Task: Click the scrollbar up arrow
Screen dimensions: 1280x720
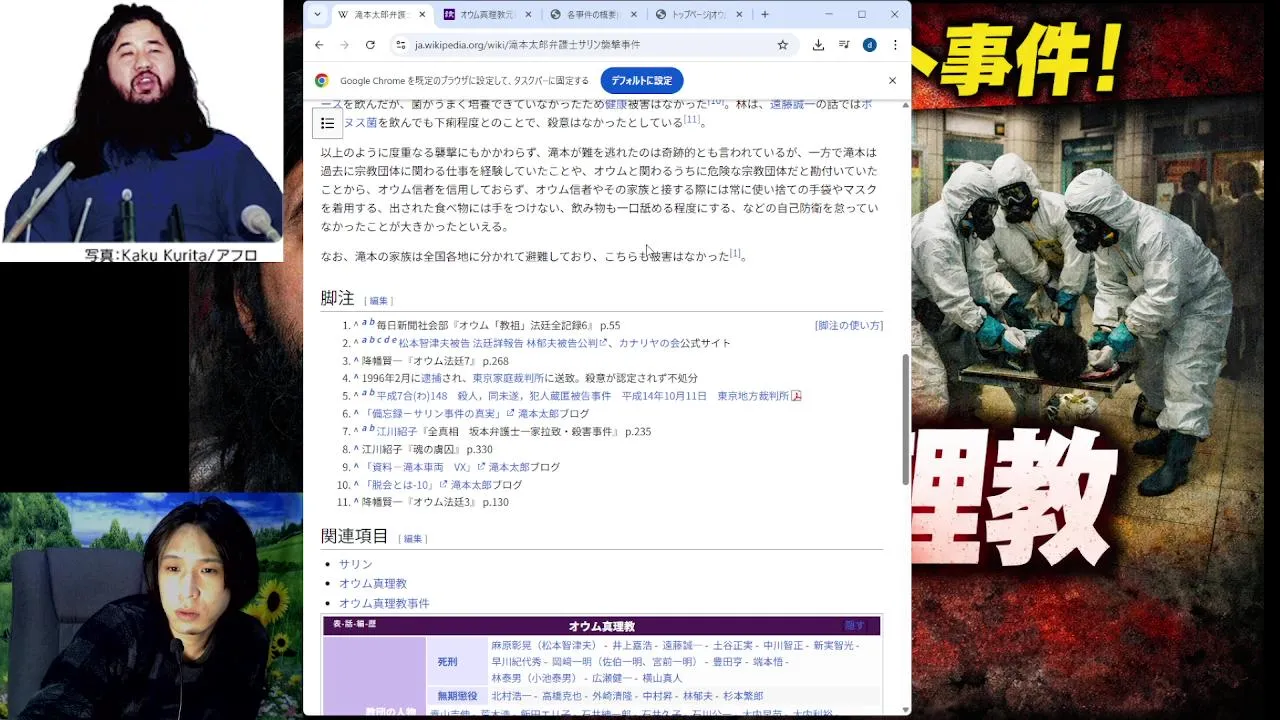Action: 906,105
